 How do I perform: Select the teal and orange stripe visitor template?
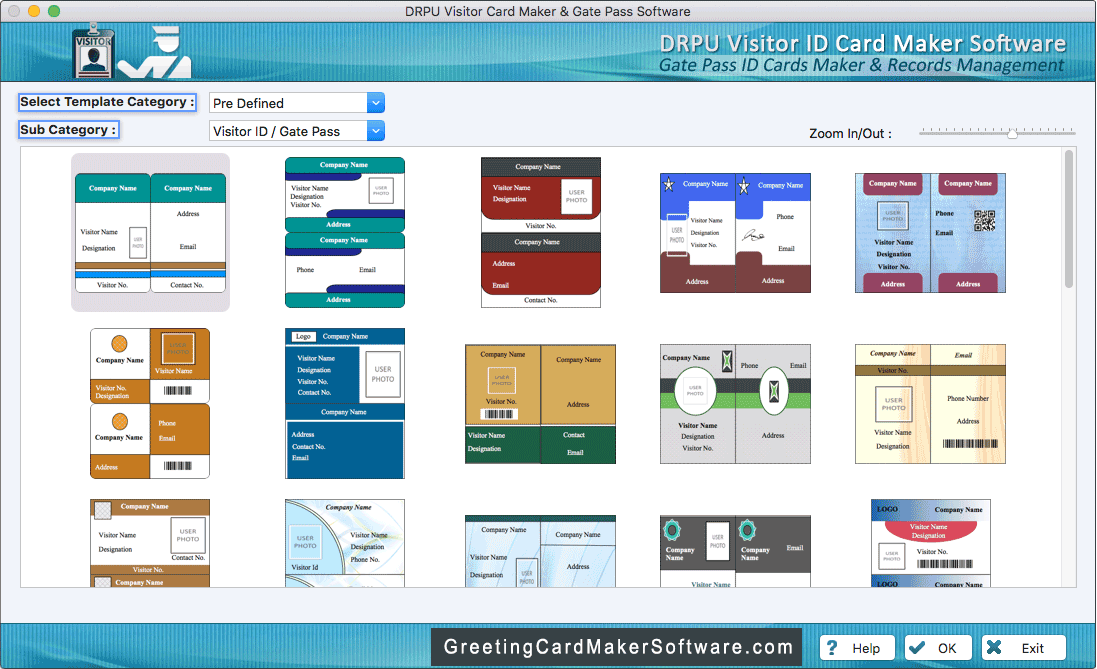click(x=150, y=232)
